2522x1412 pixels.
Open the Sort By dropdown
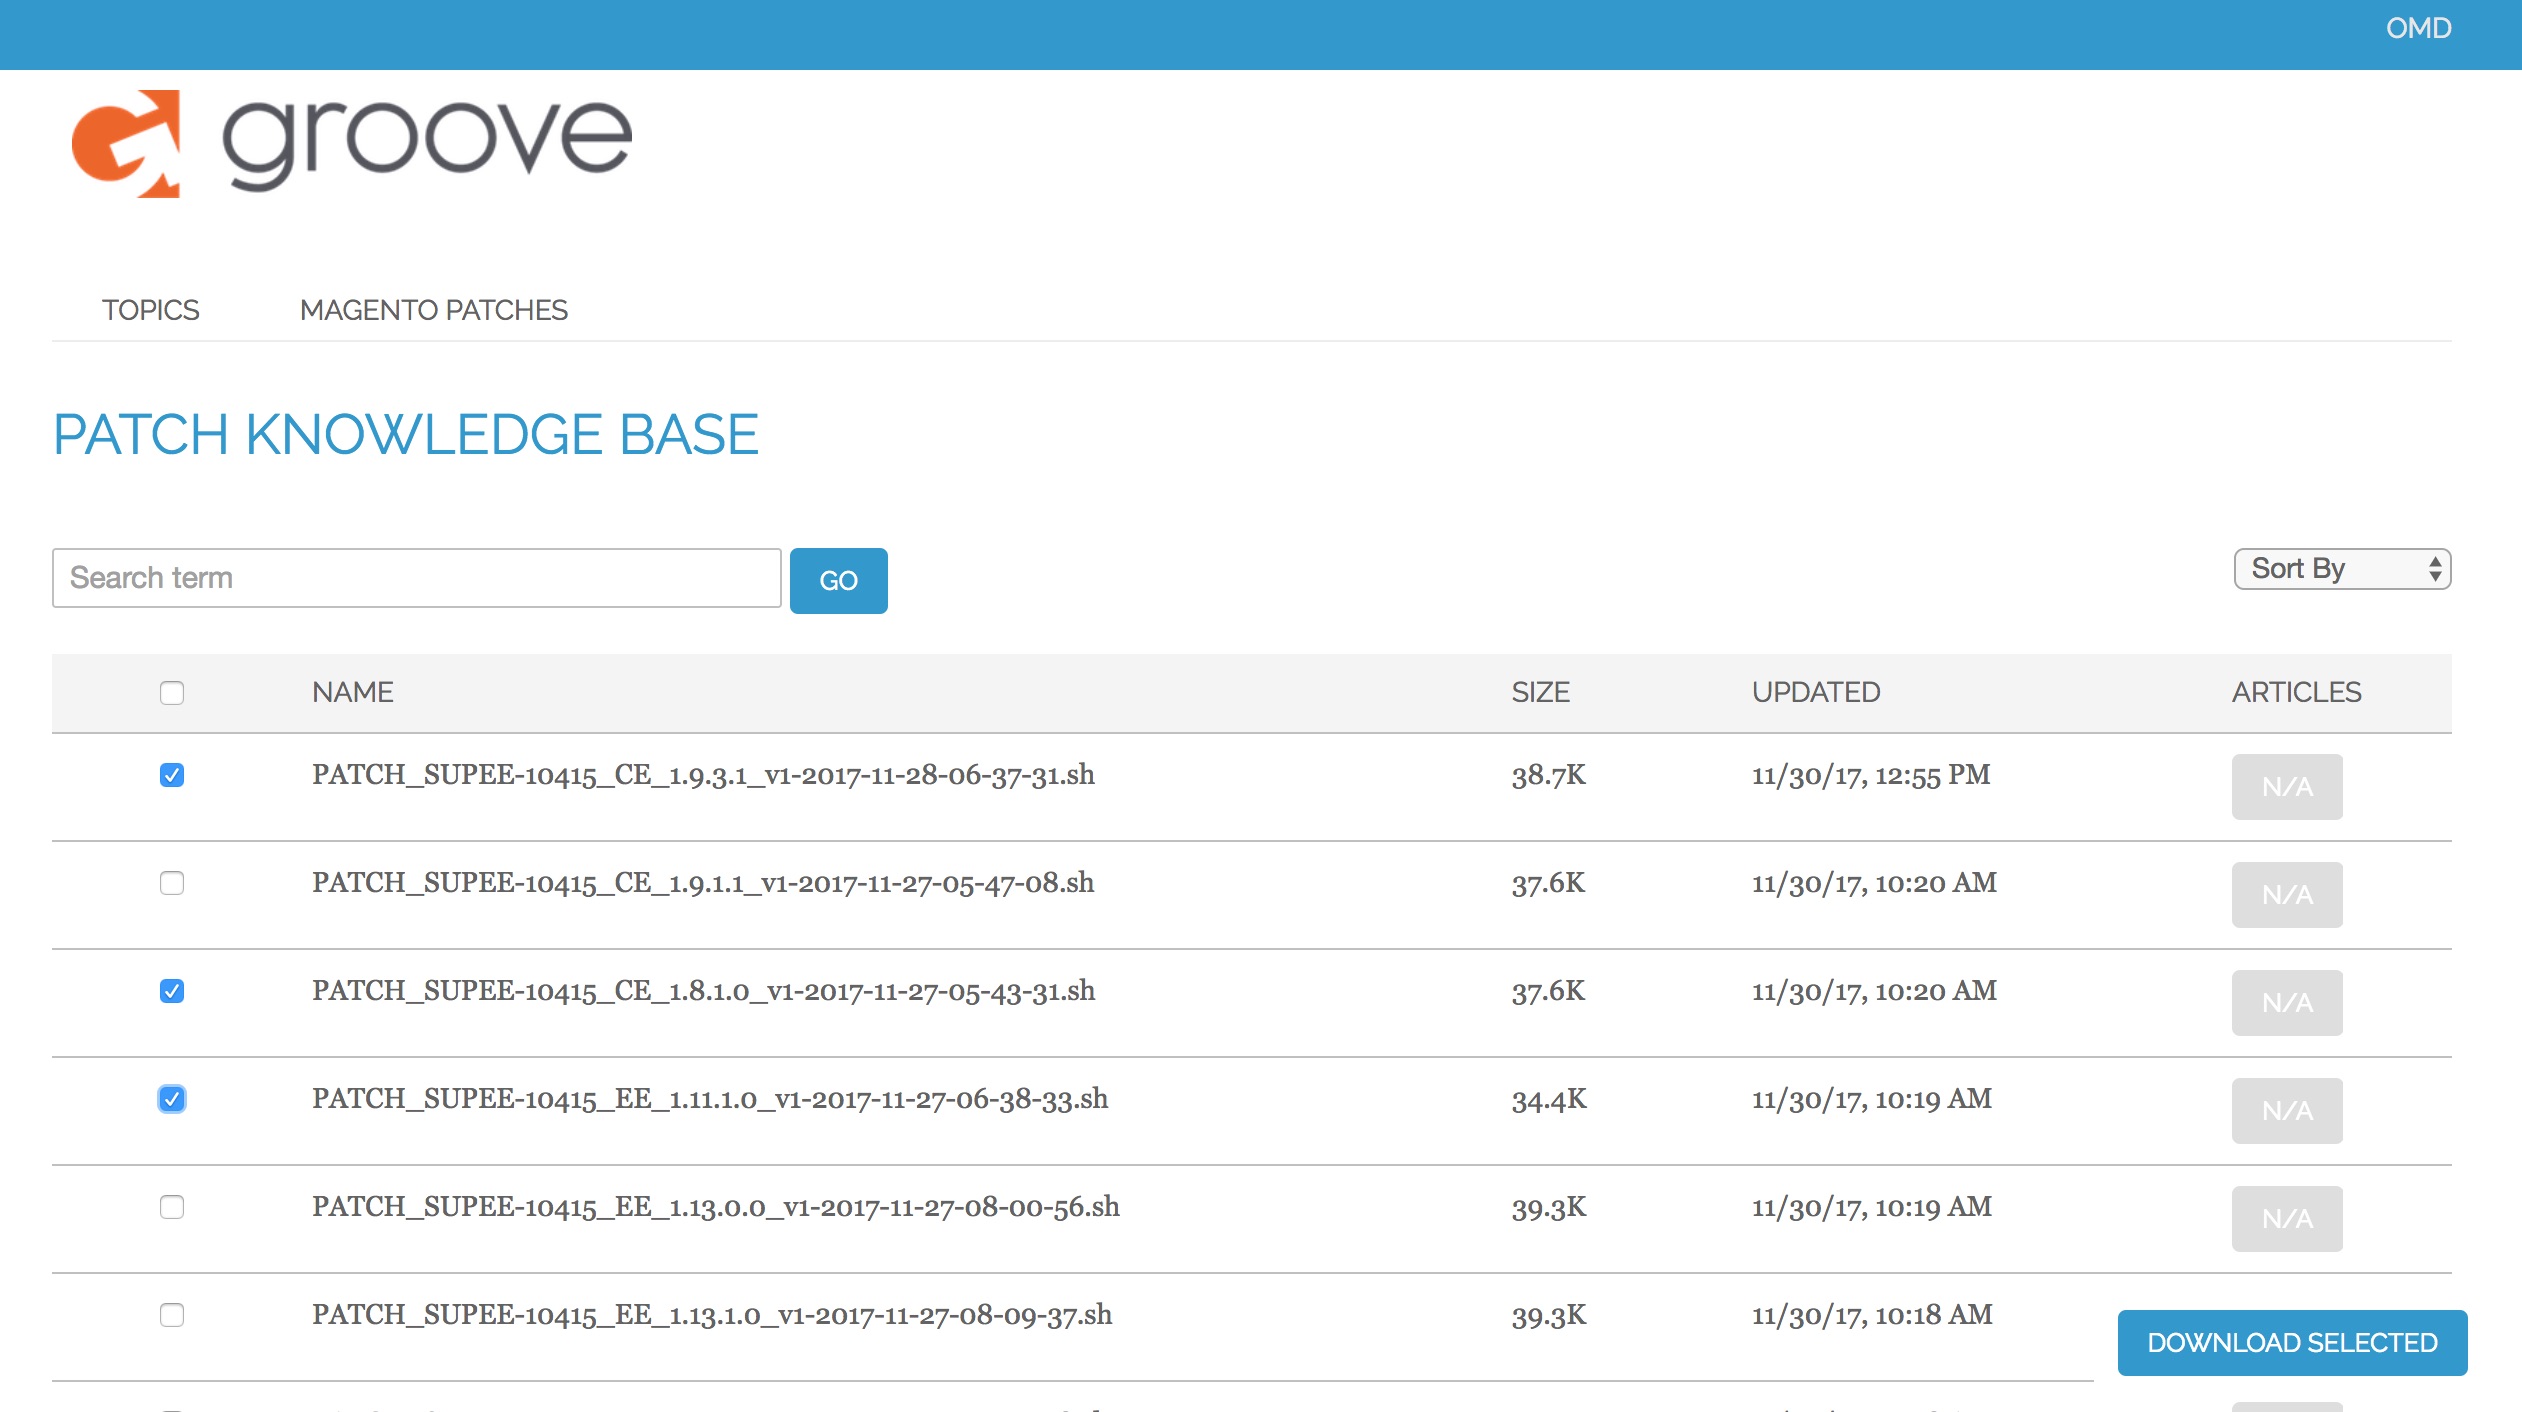coord(2342,569)
